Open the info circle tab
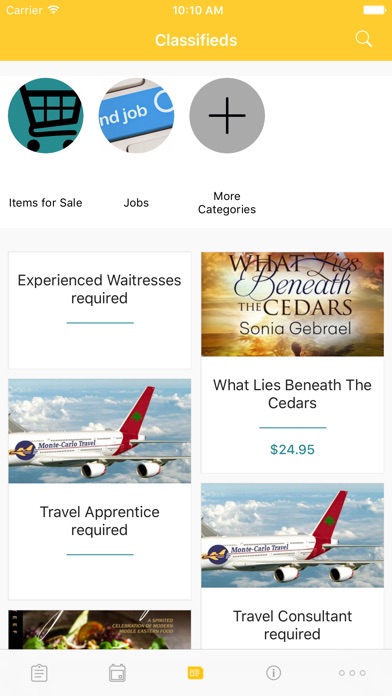The image size is (392, 696). (x=273, y=673)
